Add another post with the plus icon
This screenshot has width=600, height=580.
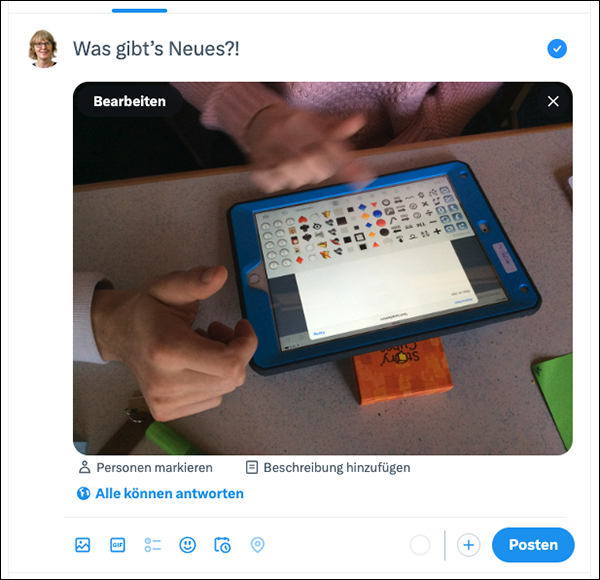(x=468, y=545)
